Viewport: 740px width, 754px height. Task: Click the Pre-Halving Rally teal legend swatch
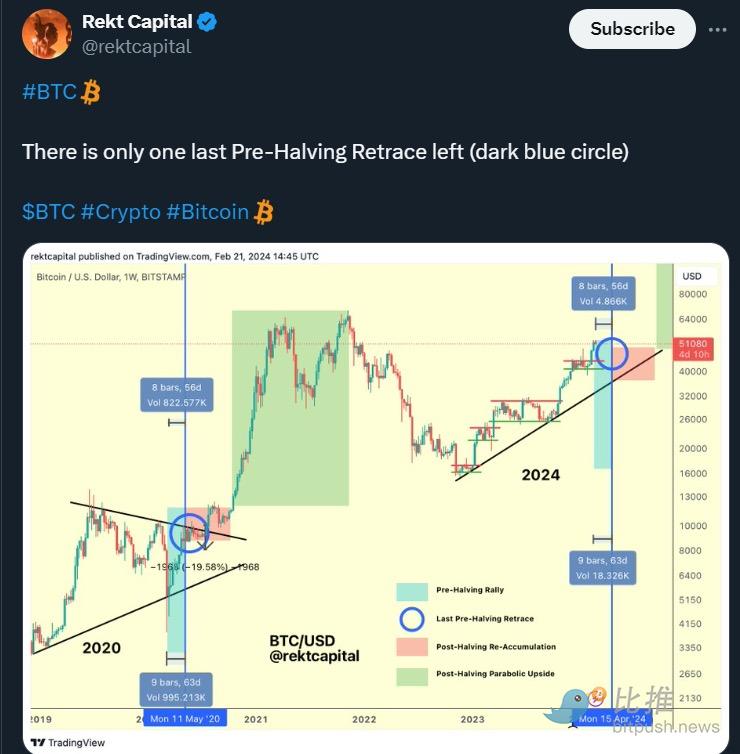pos(412,591)
